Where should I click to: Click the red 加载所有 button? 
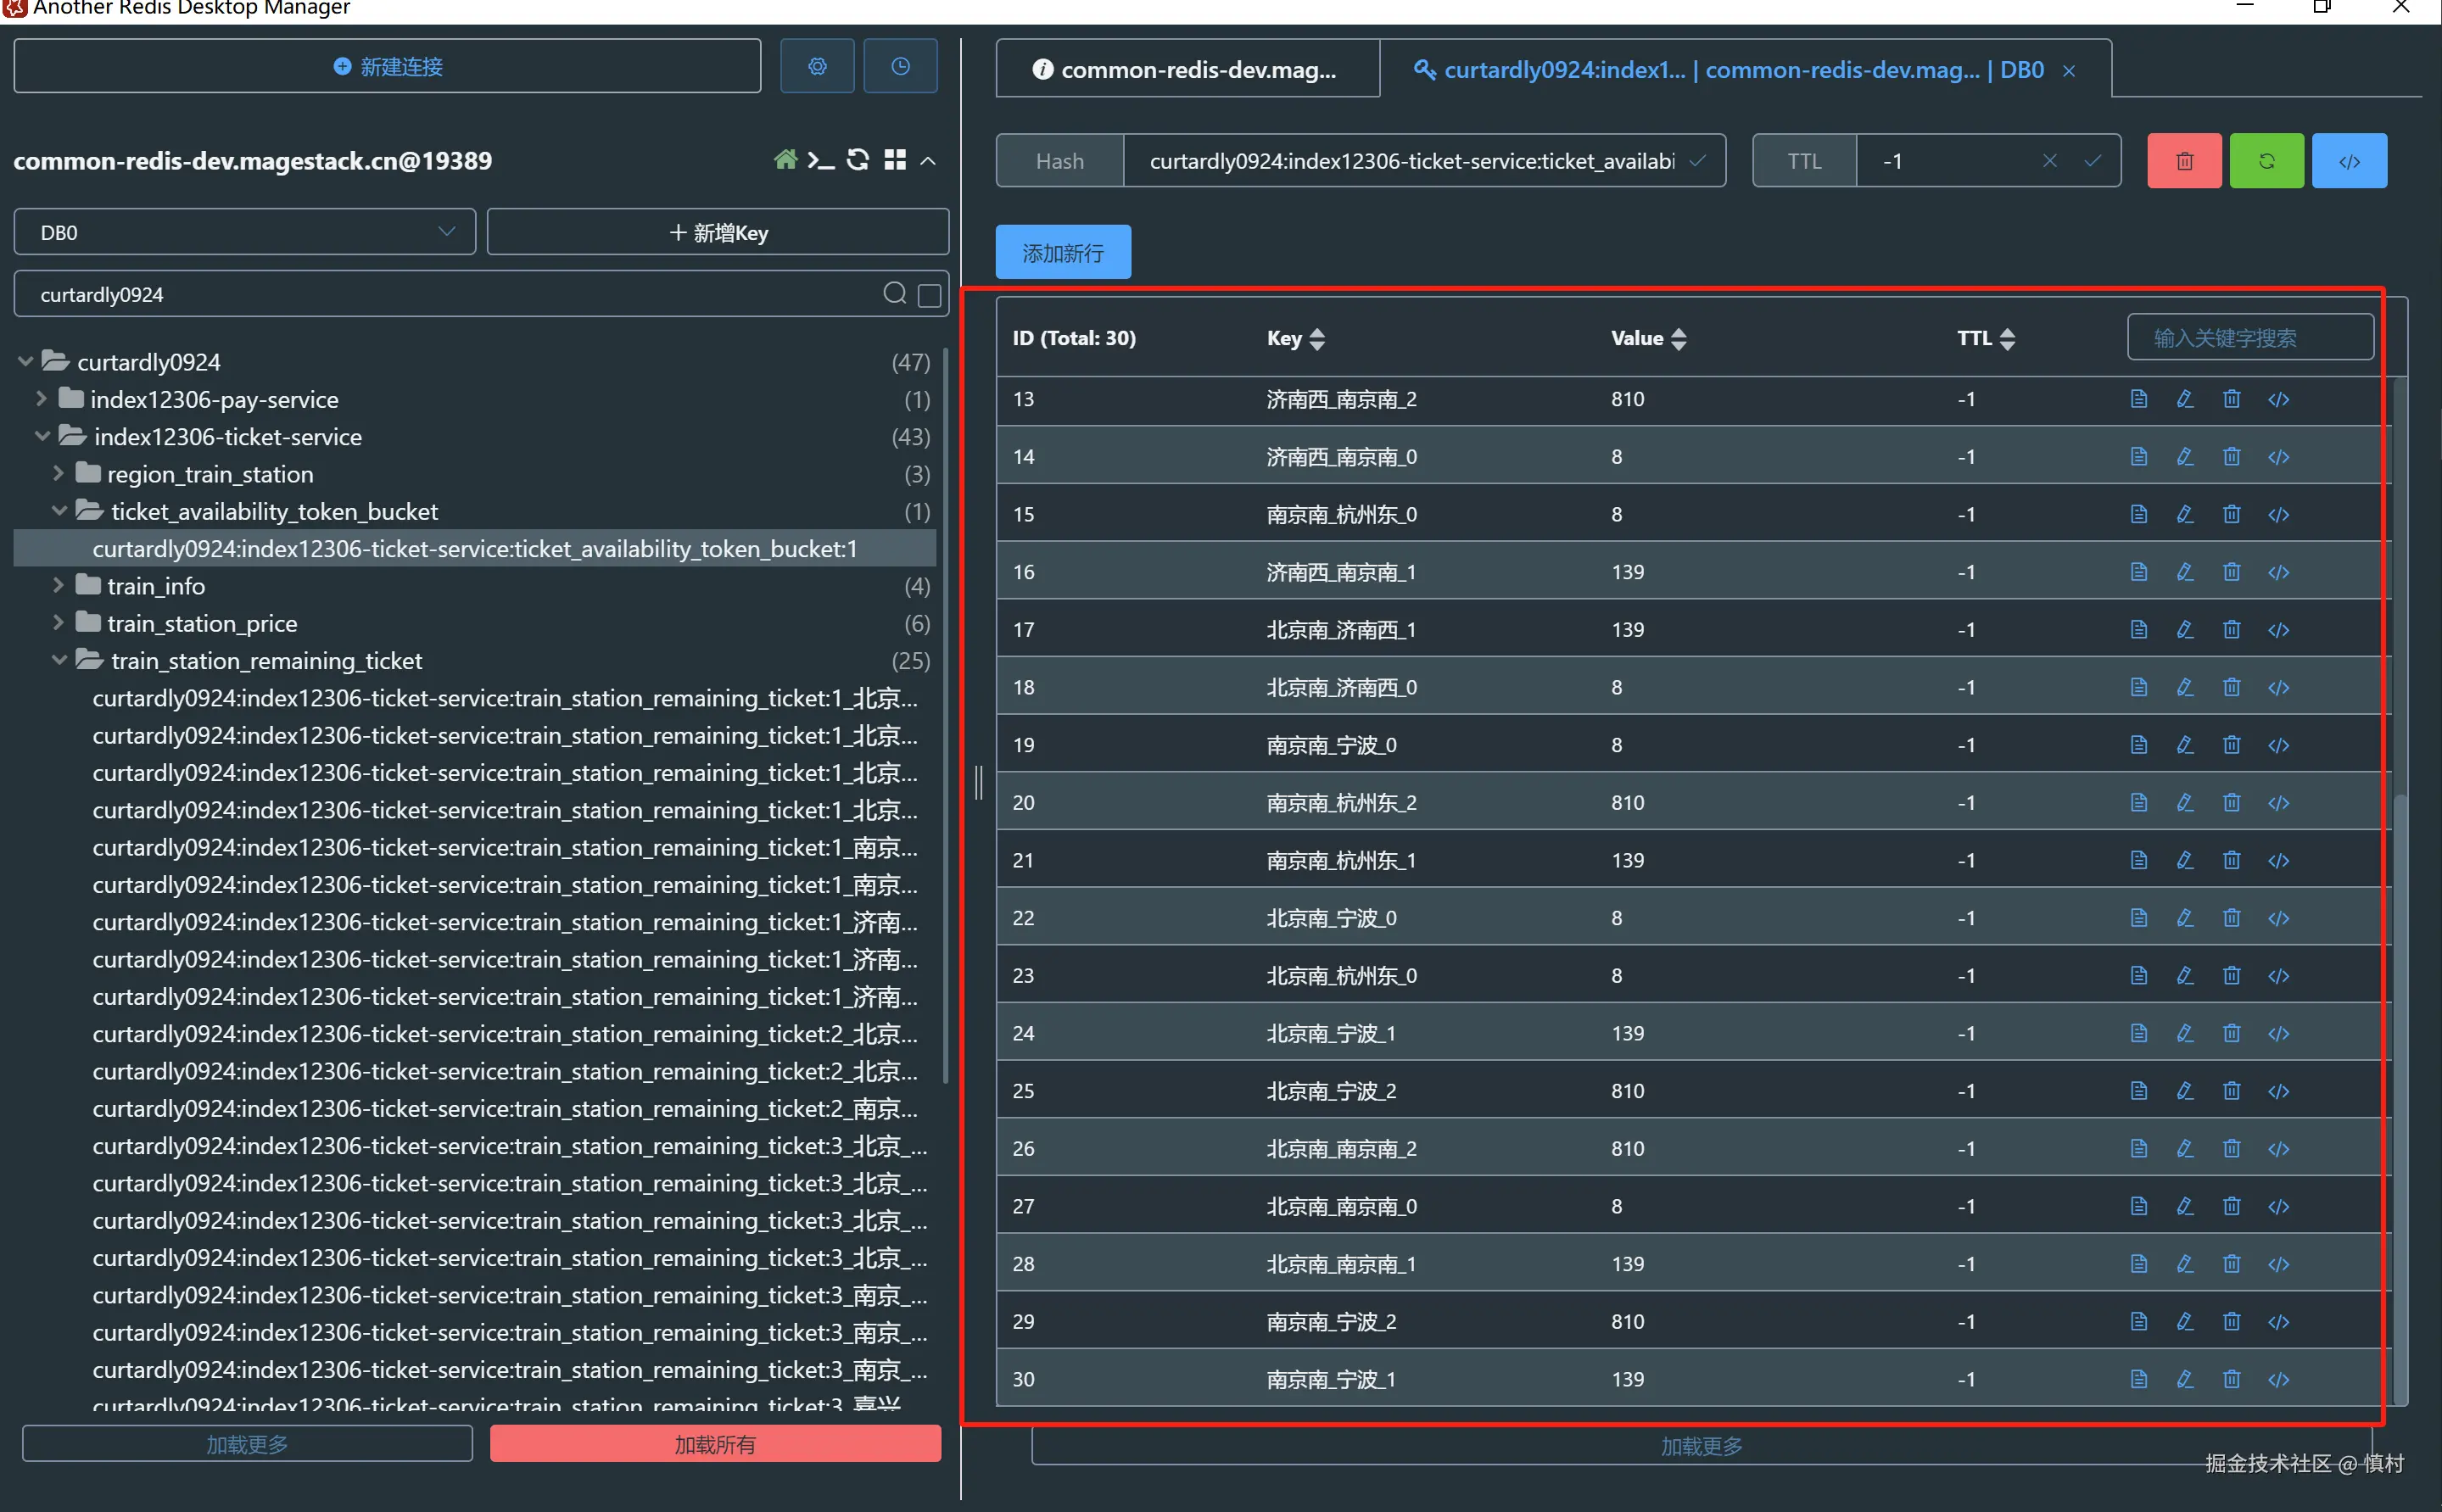(x=714, y=1444)
